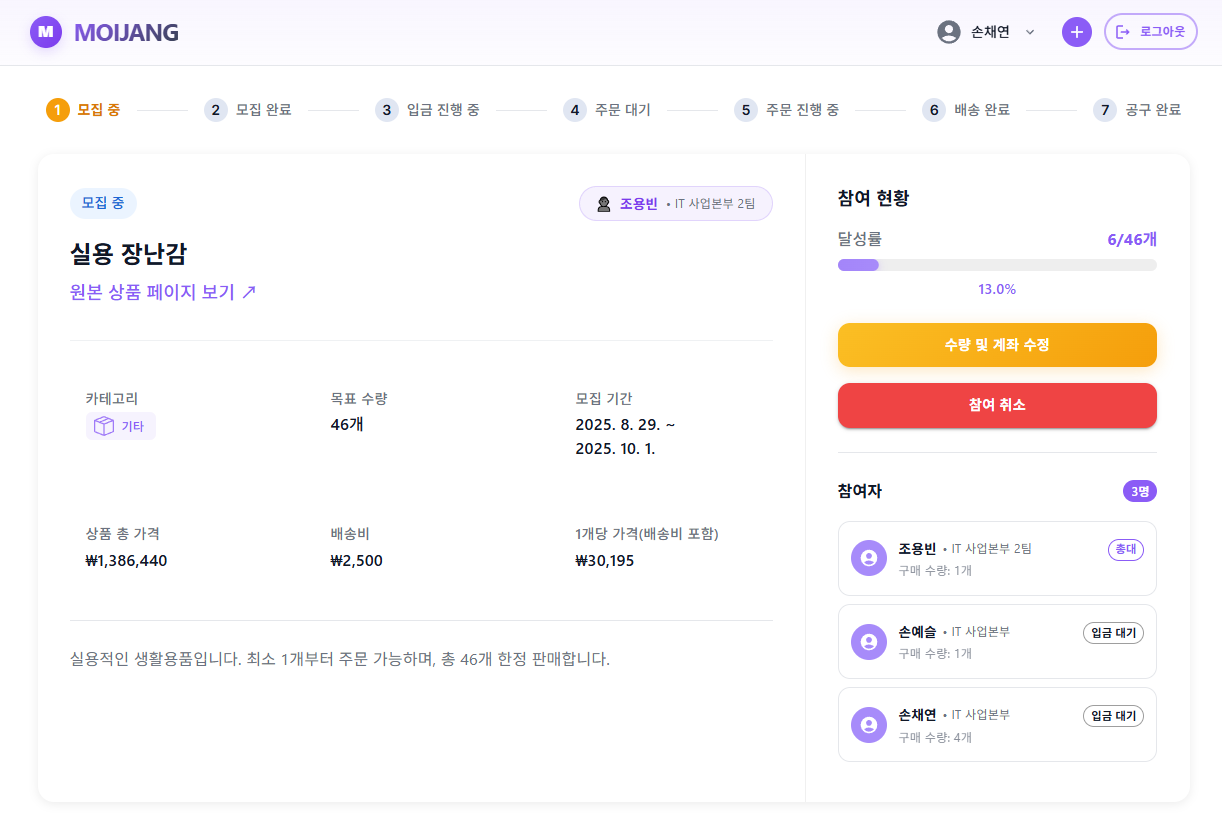Click the user avatar icon beside 손채연
Screen dimensions: 1222x830
[949, 32]
